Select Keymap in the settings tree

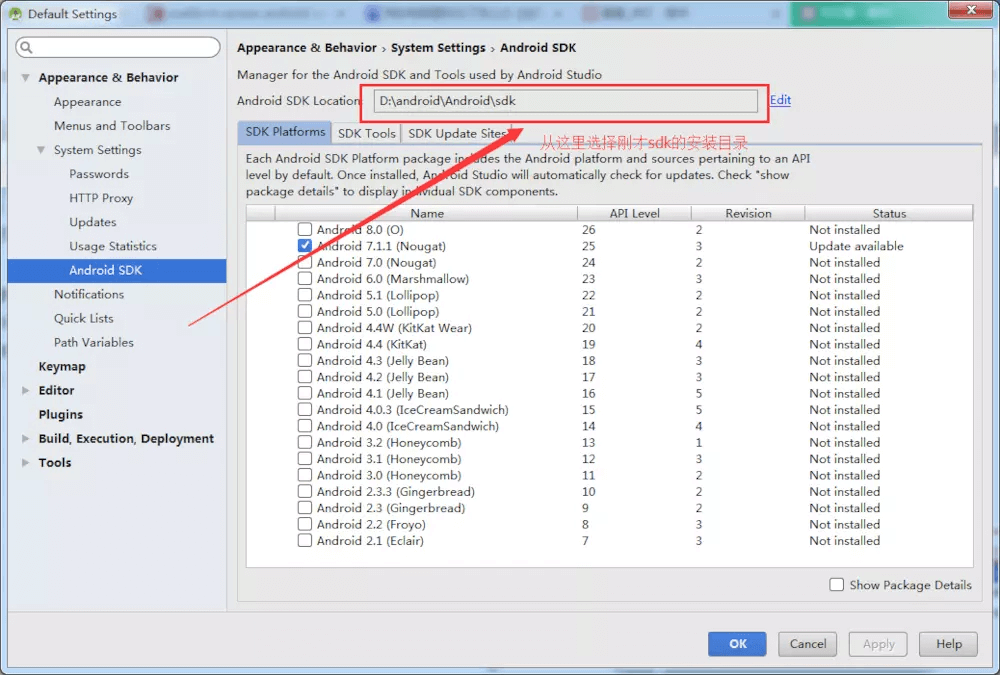[62, 366]
